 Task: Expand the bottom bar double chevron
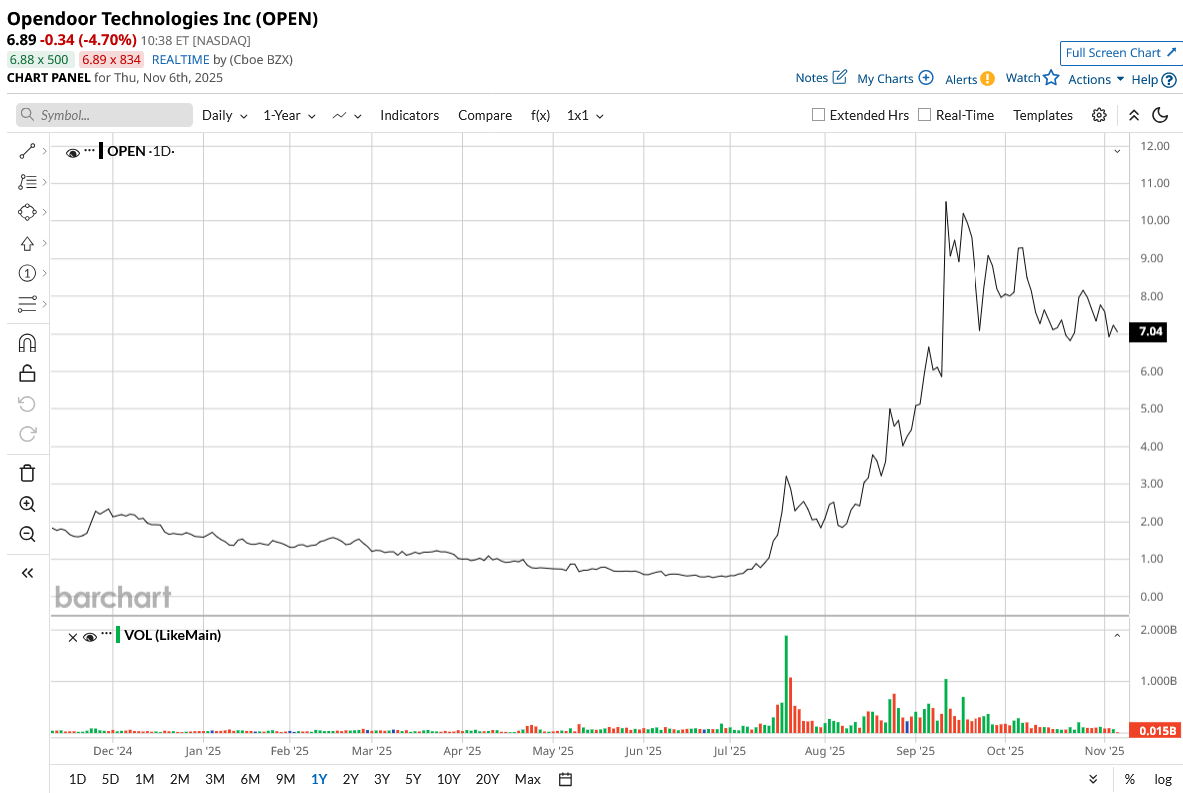[1093, 779]
